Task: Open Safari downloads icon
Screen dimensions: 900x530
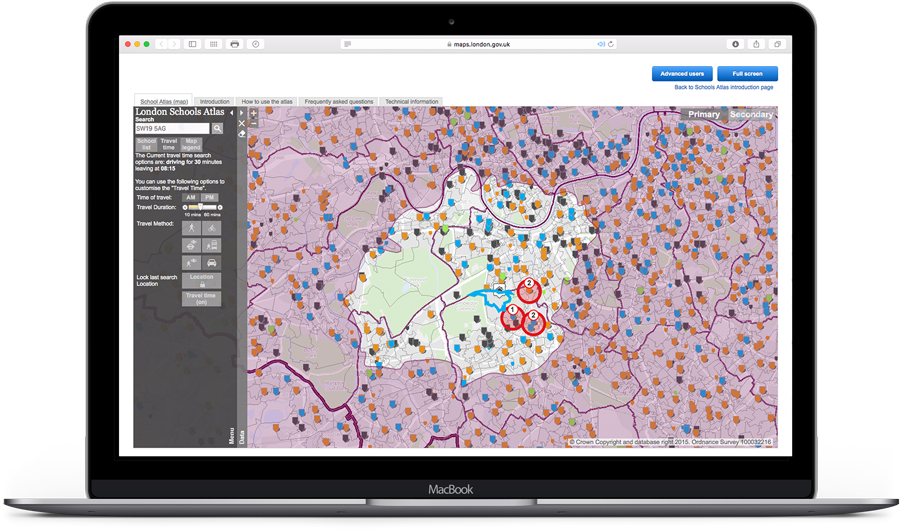Action: pyautogui.click(x=735, y=44)
